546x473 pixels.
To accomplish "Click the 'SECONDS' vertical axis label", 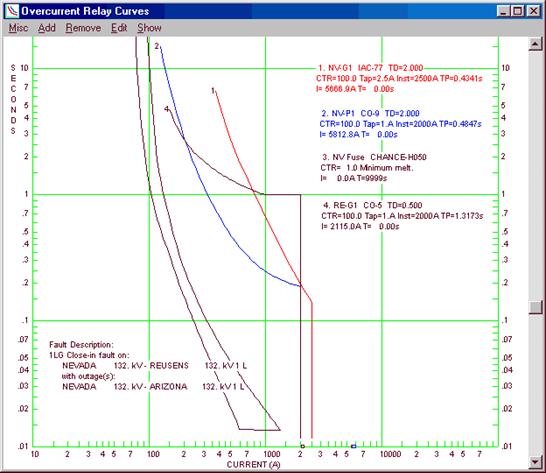I will click(x=13, y=99).
